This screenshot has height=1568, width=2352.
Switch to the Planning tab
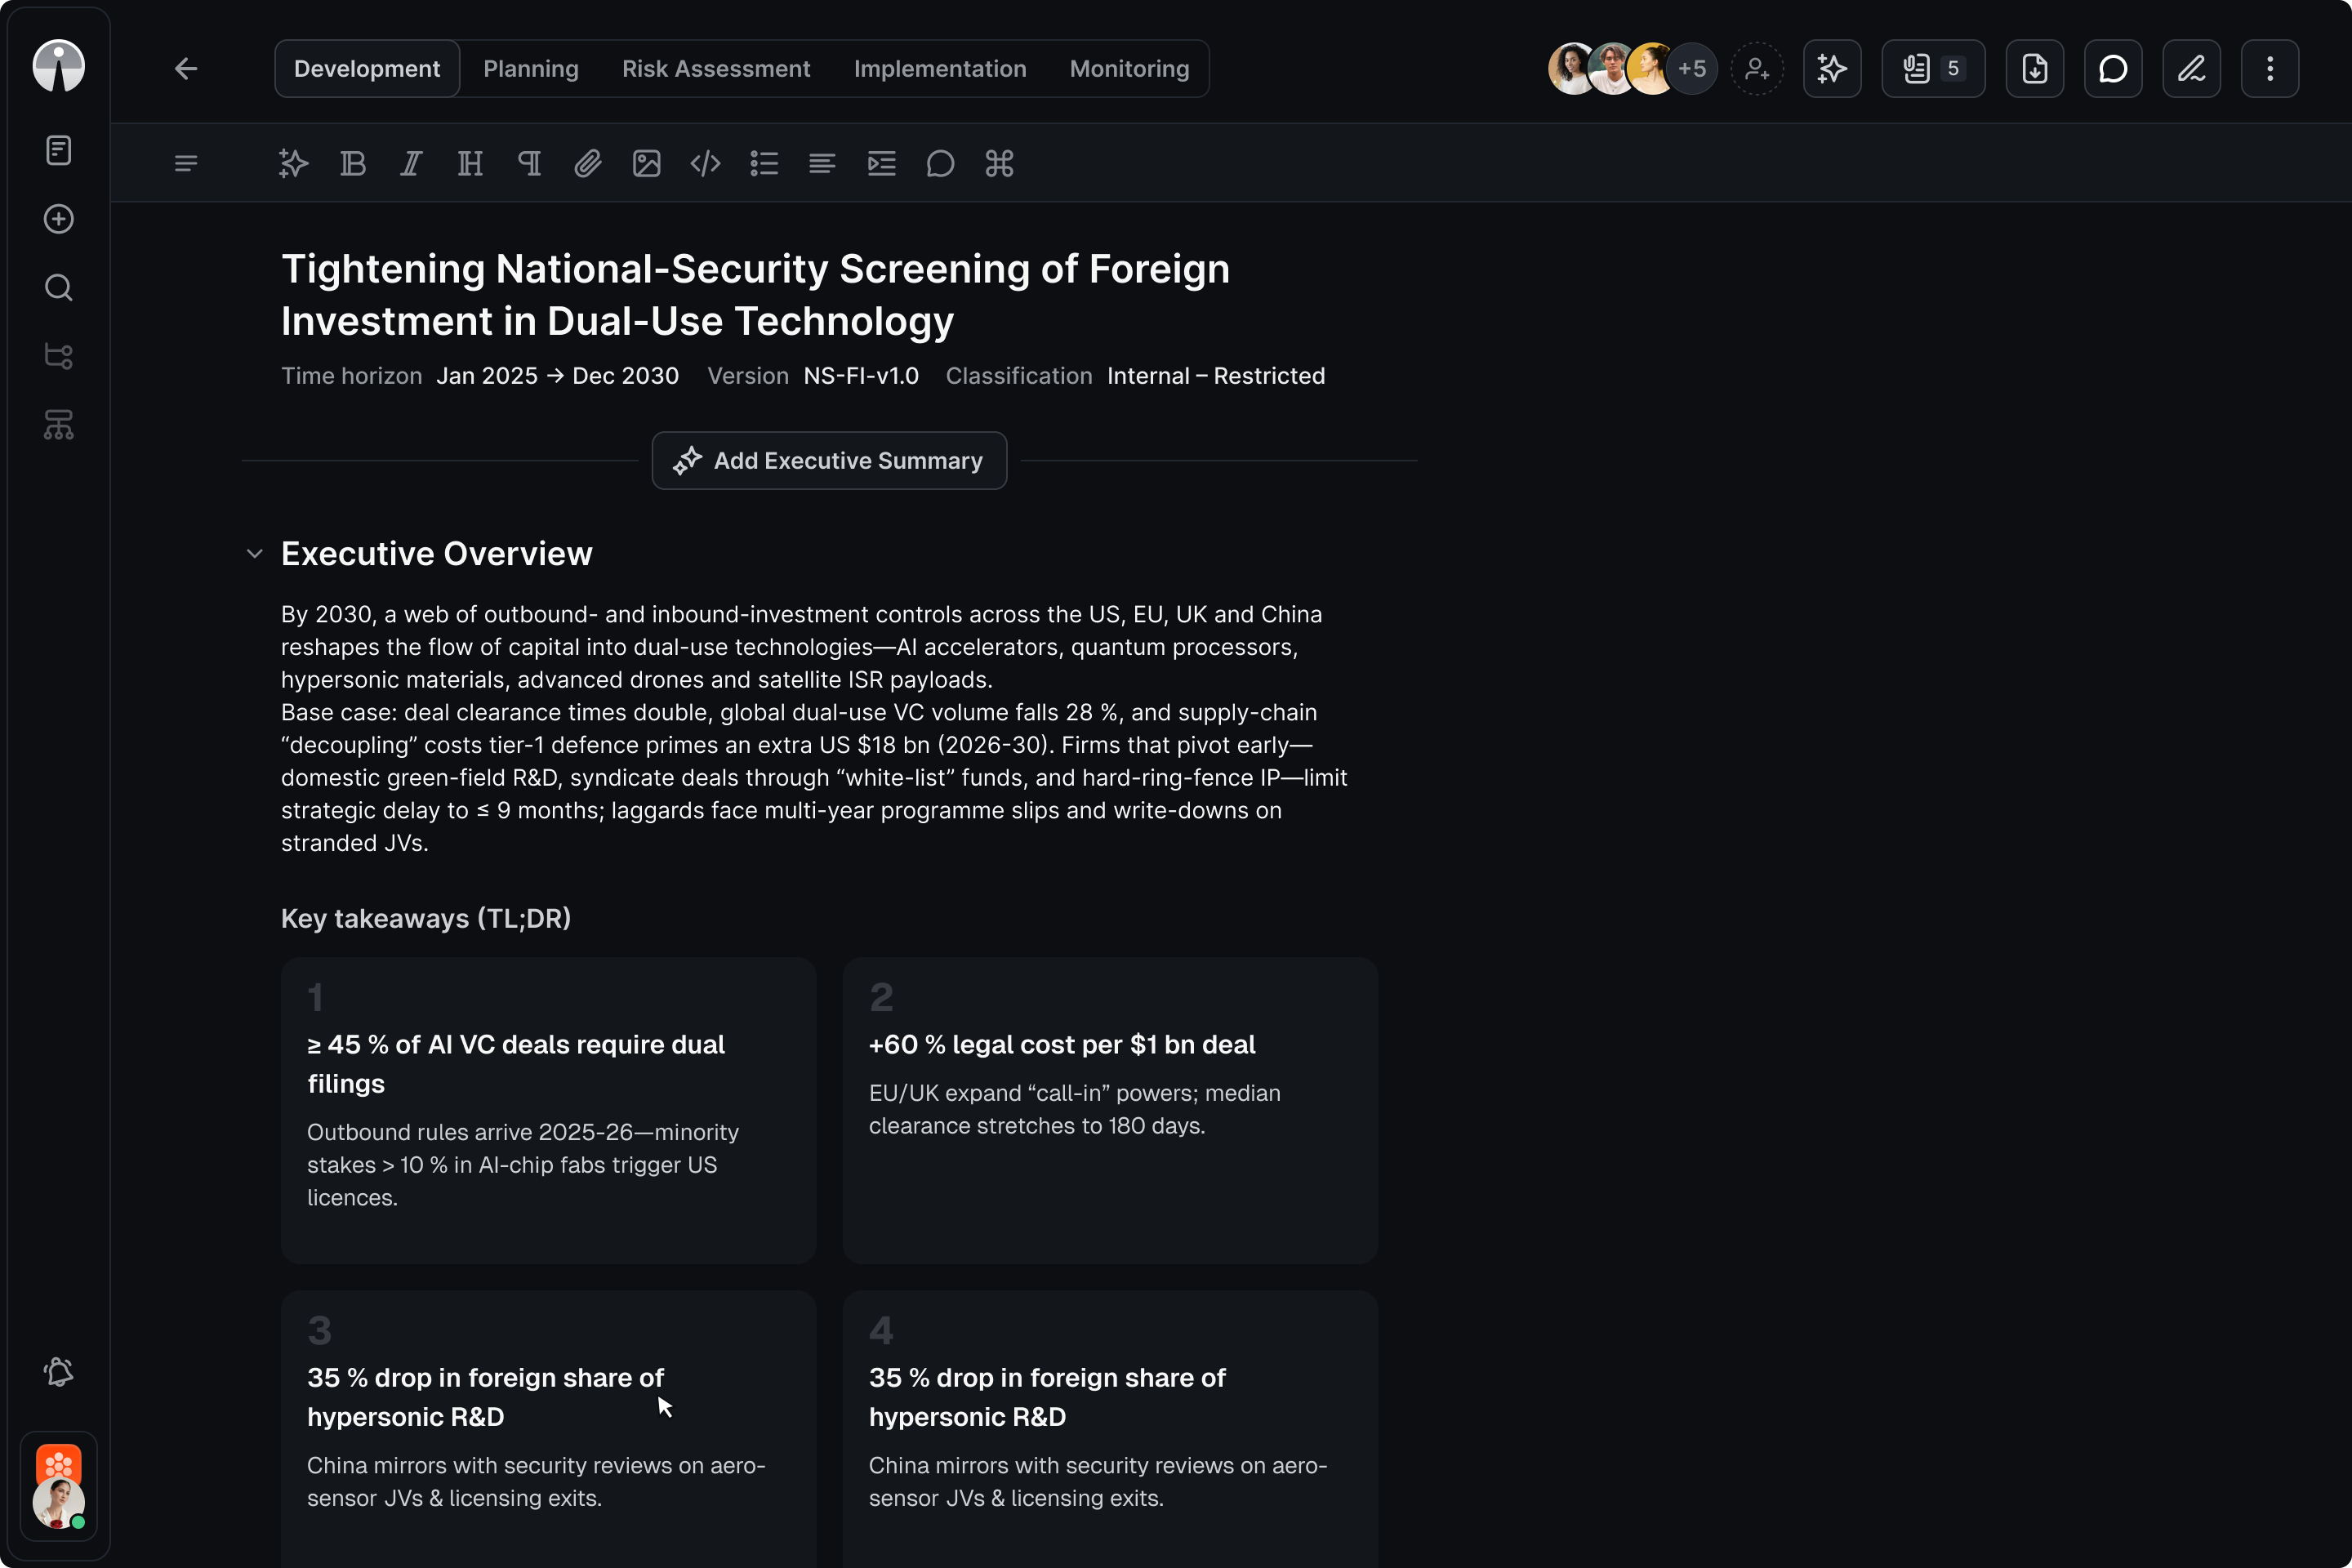click(531, 69)
